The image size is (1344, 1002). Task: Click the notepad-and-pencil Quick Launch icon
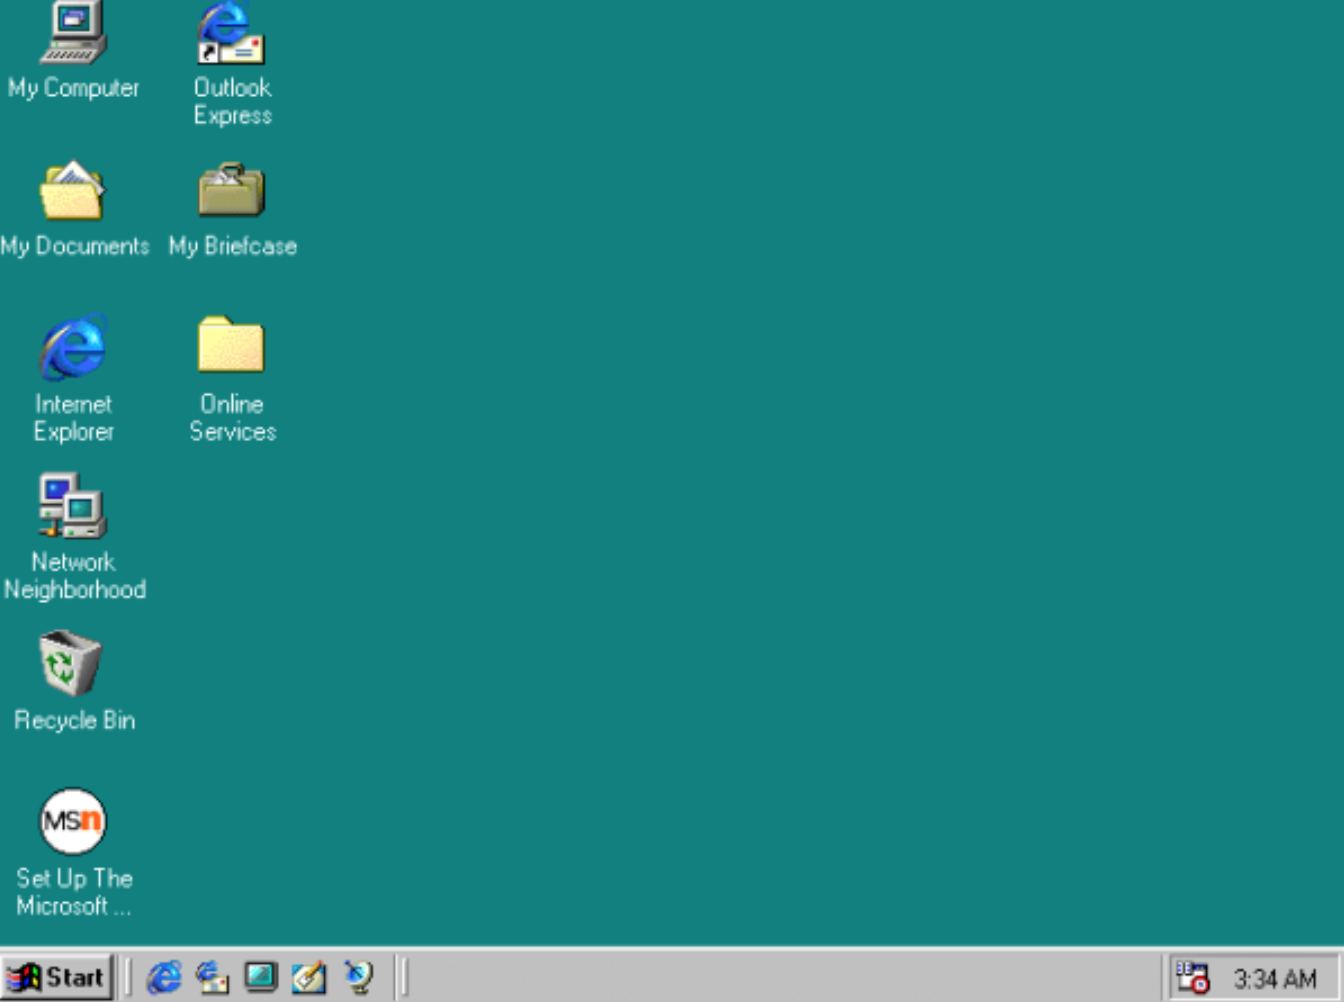coord(309,977)
